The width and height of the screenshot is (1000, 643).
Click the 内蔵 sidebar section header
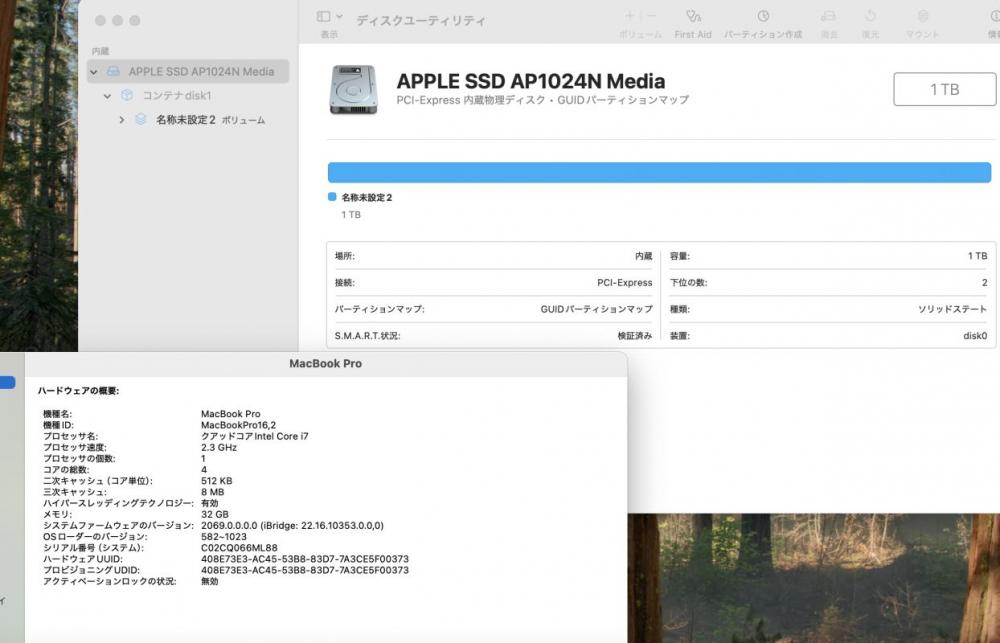pyautogui.click(x=101, y=51)
